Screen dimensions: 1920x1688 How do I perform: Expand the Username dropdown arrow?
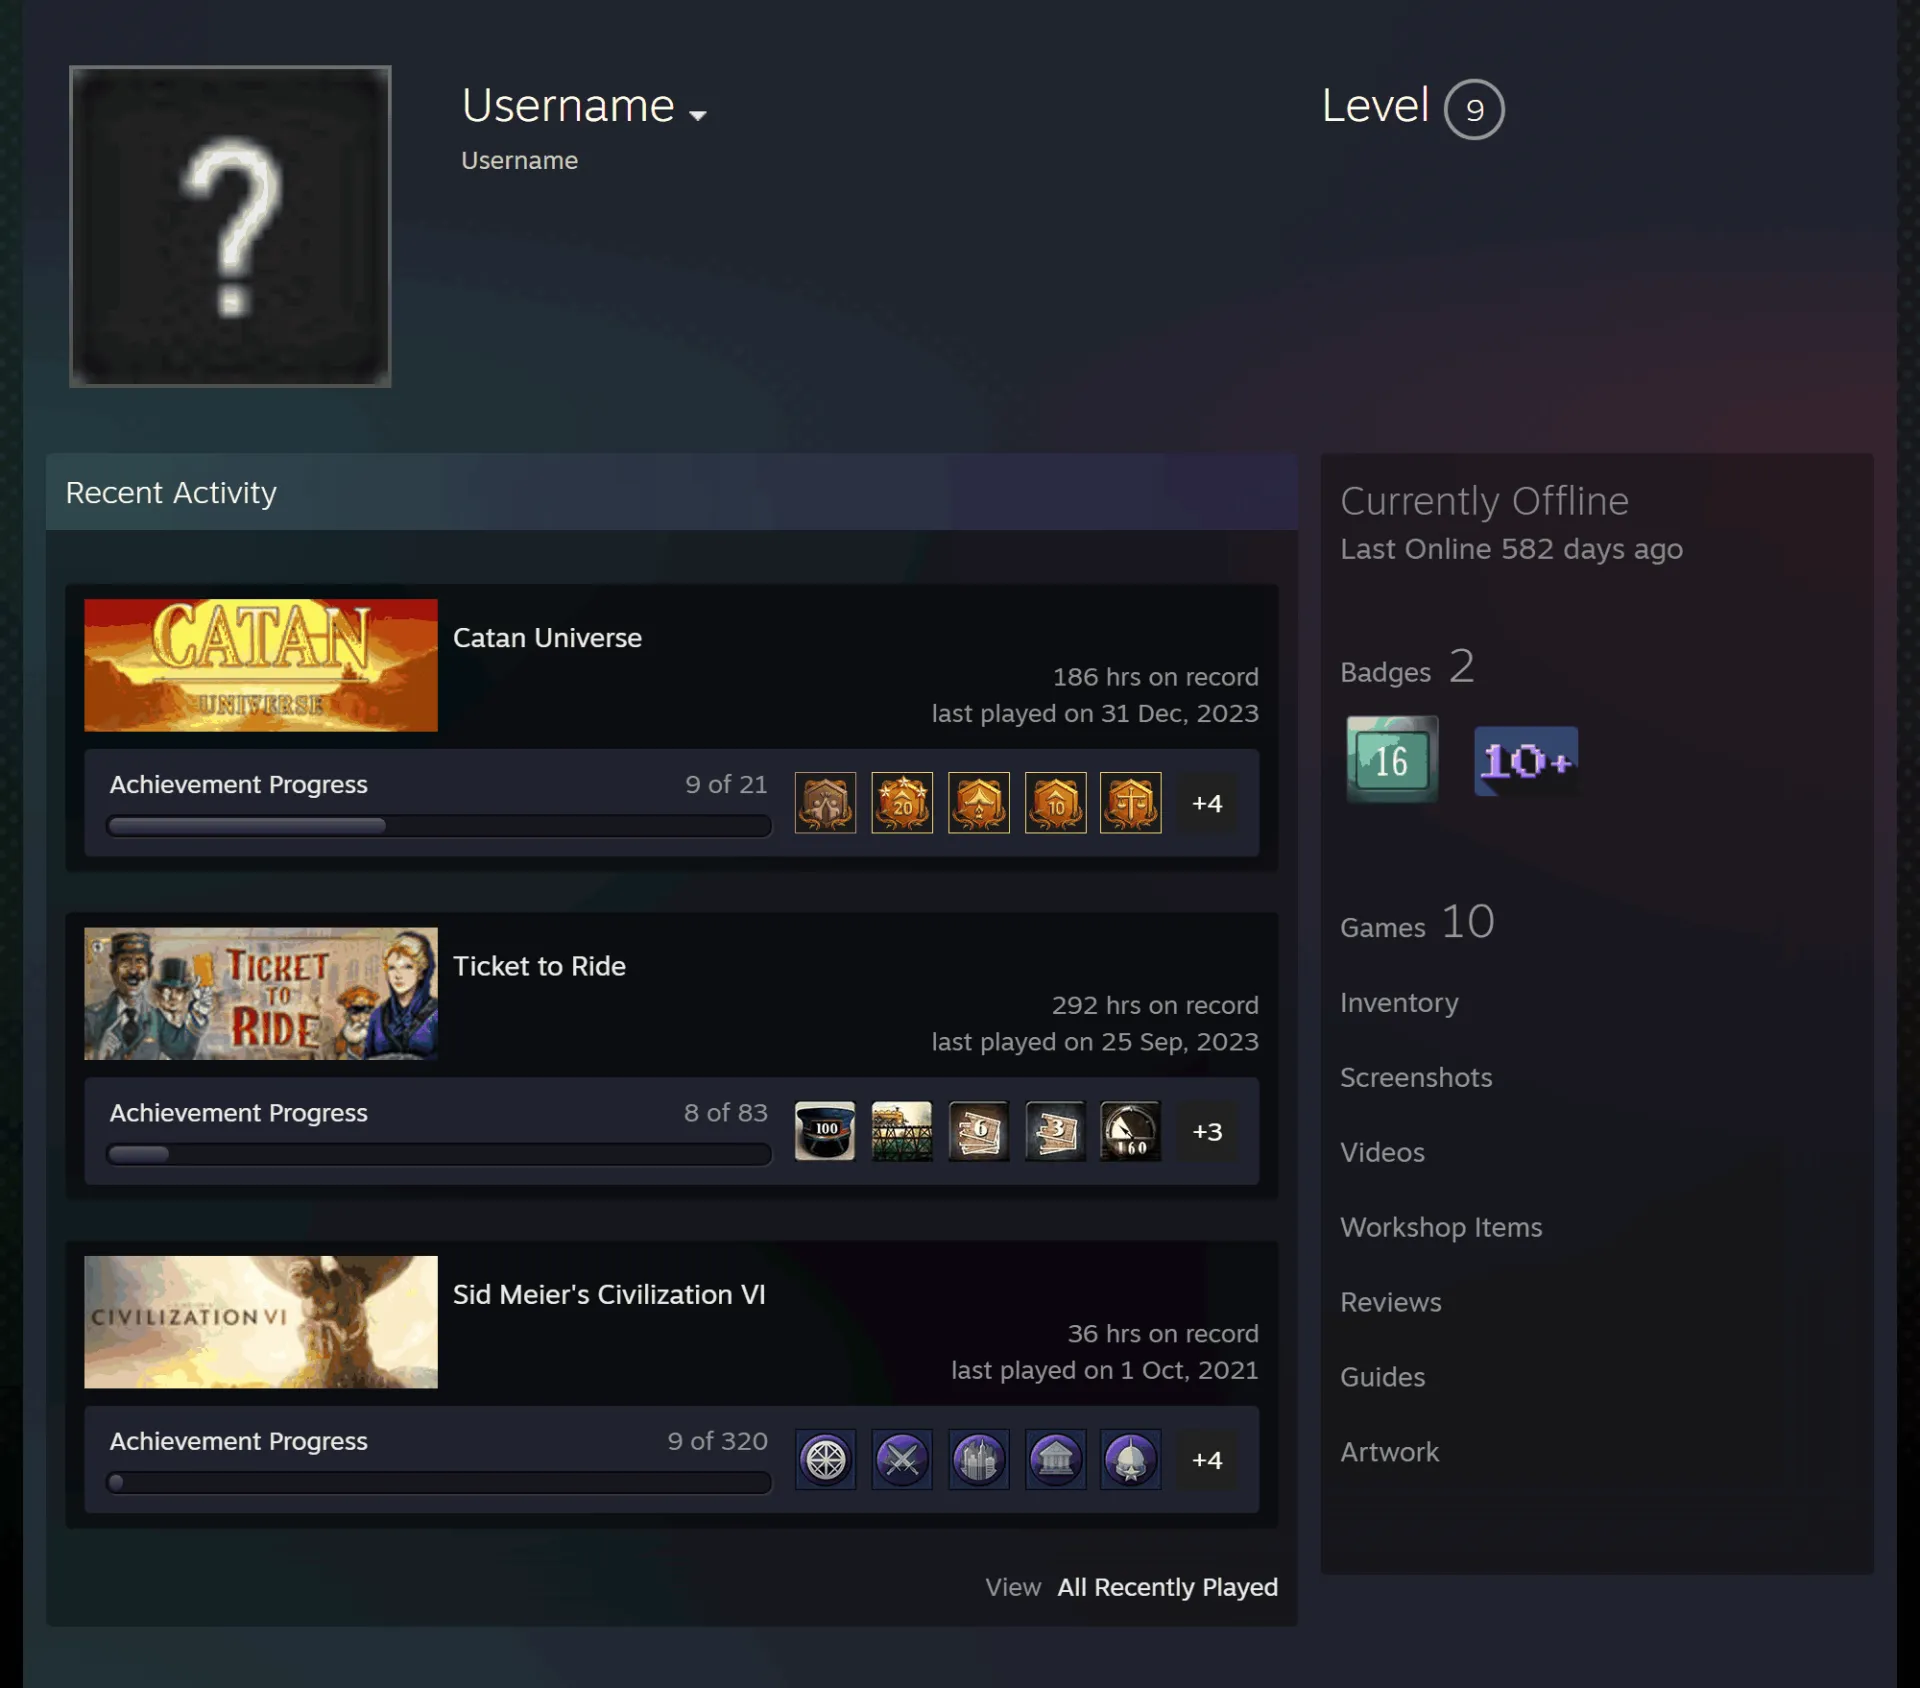pos(698,115)
